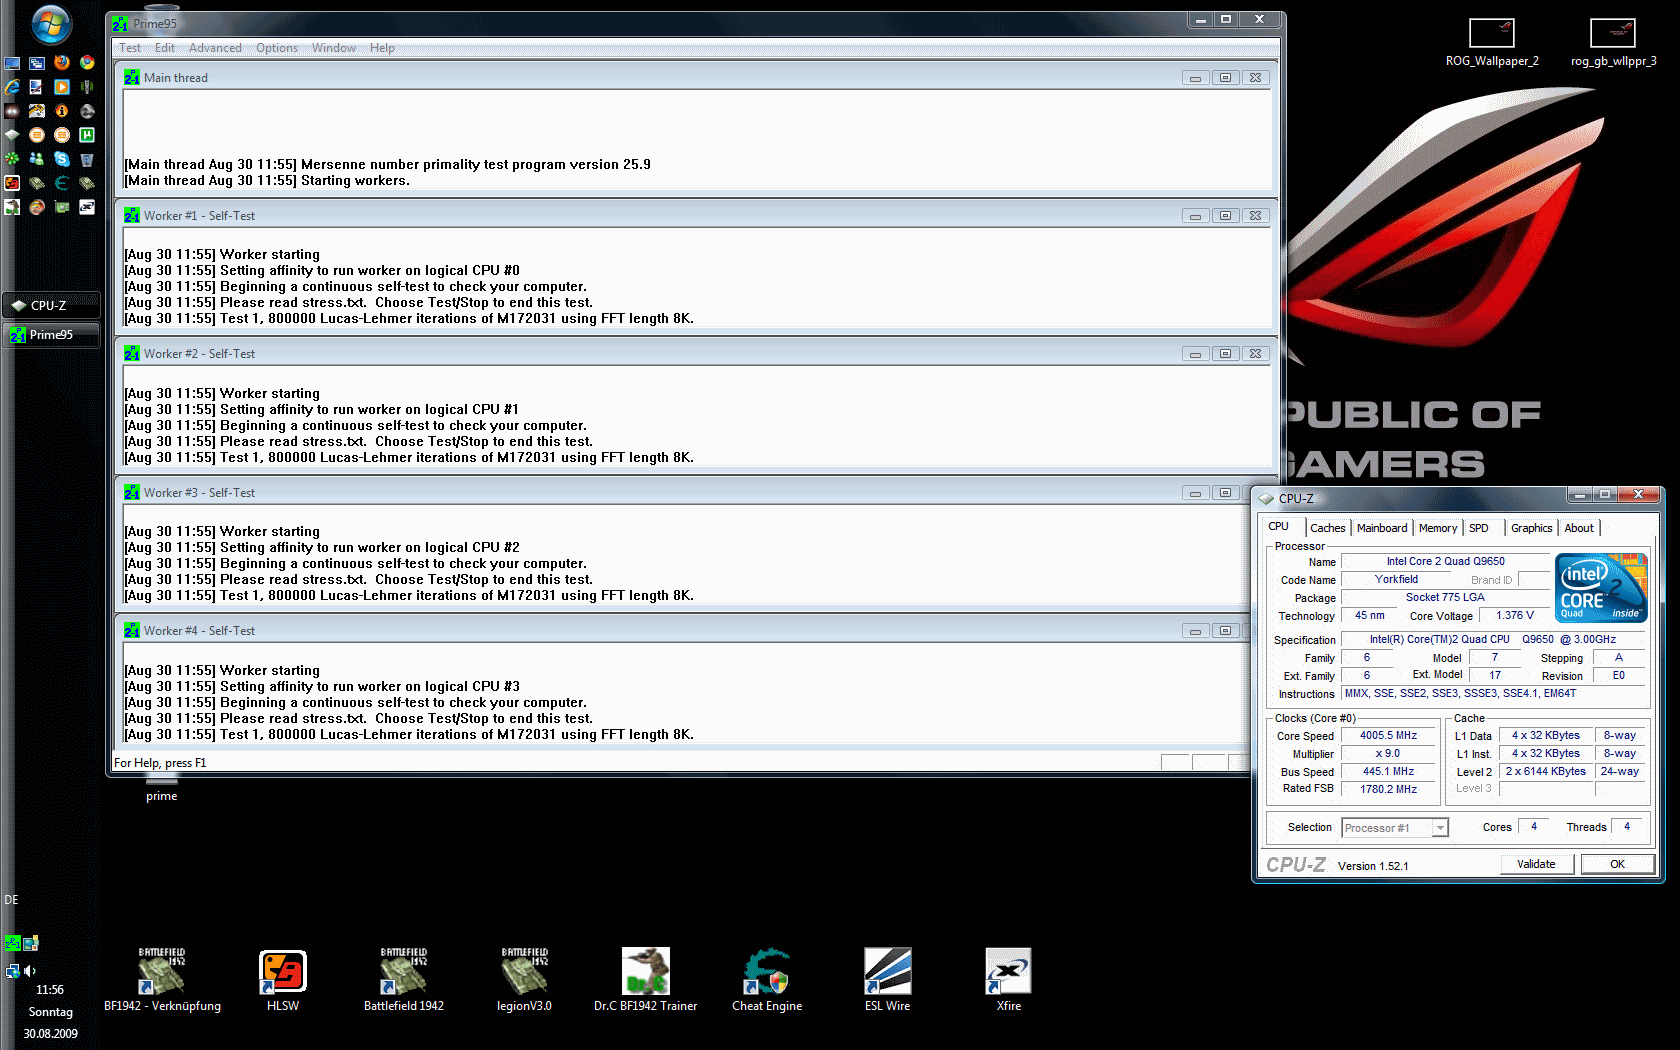The image size is (1680, 1050).
Task: Maximize the Main thread child window
Action: [x=1225, y=78]
